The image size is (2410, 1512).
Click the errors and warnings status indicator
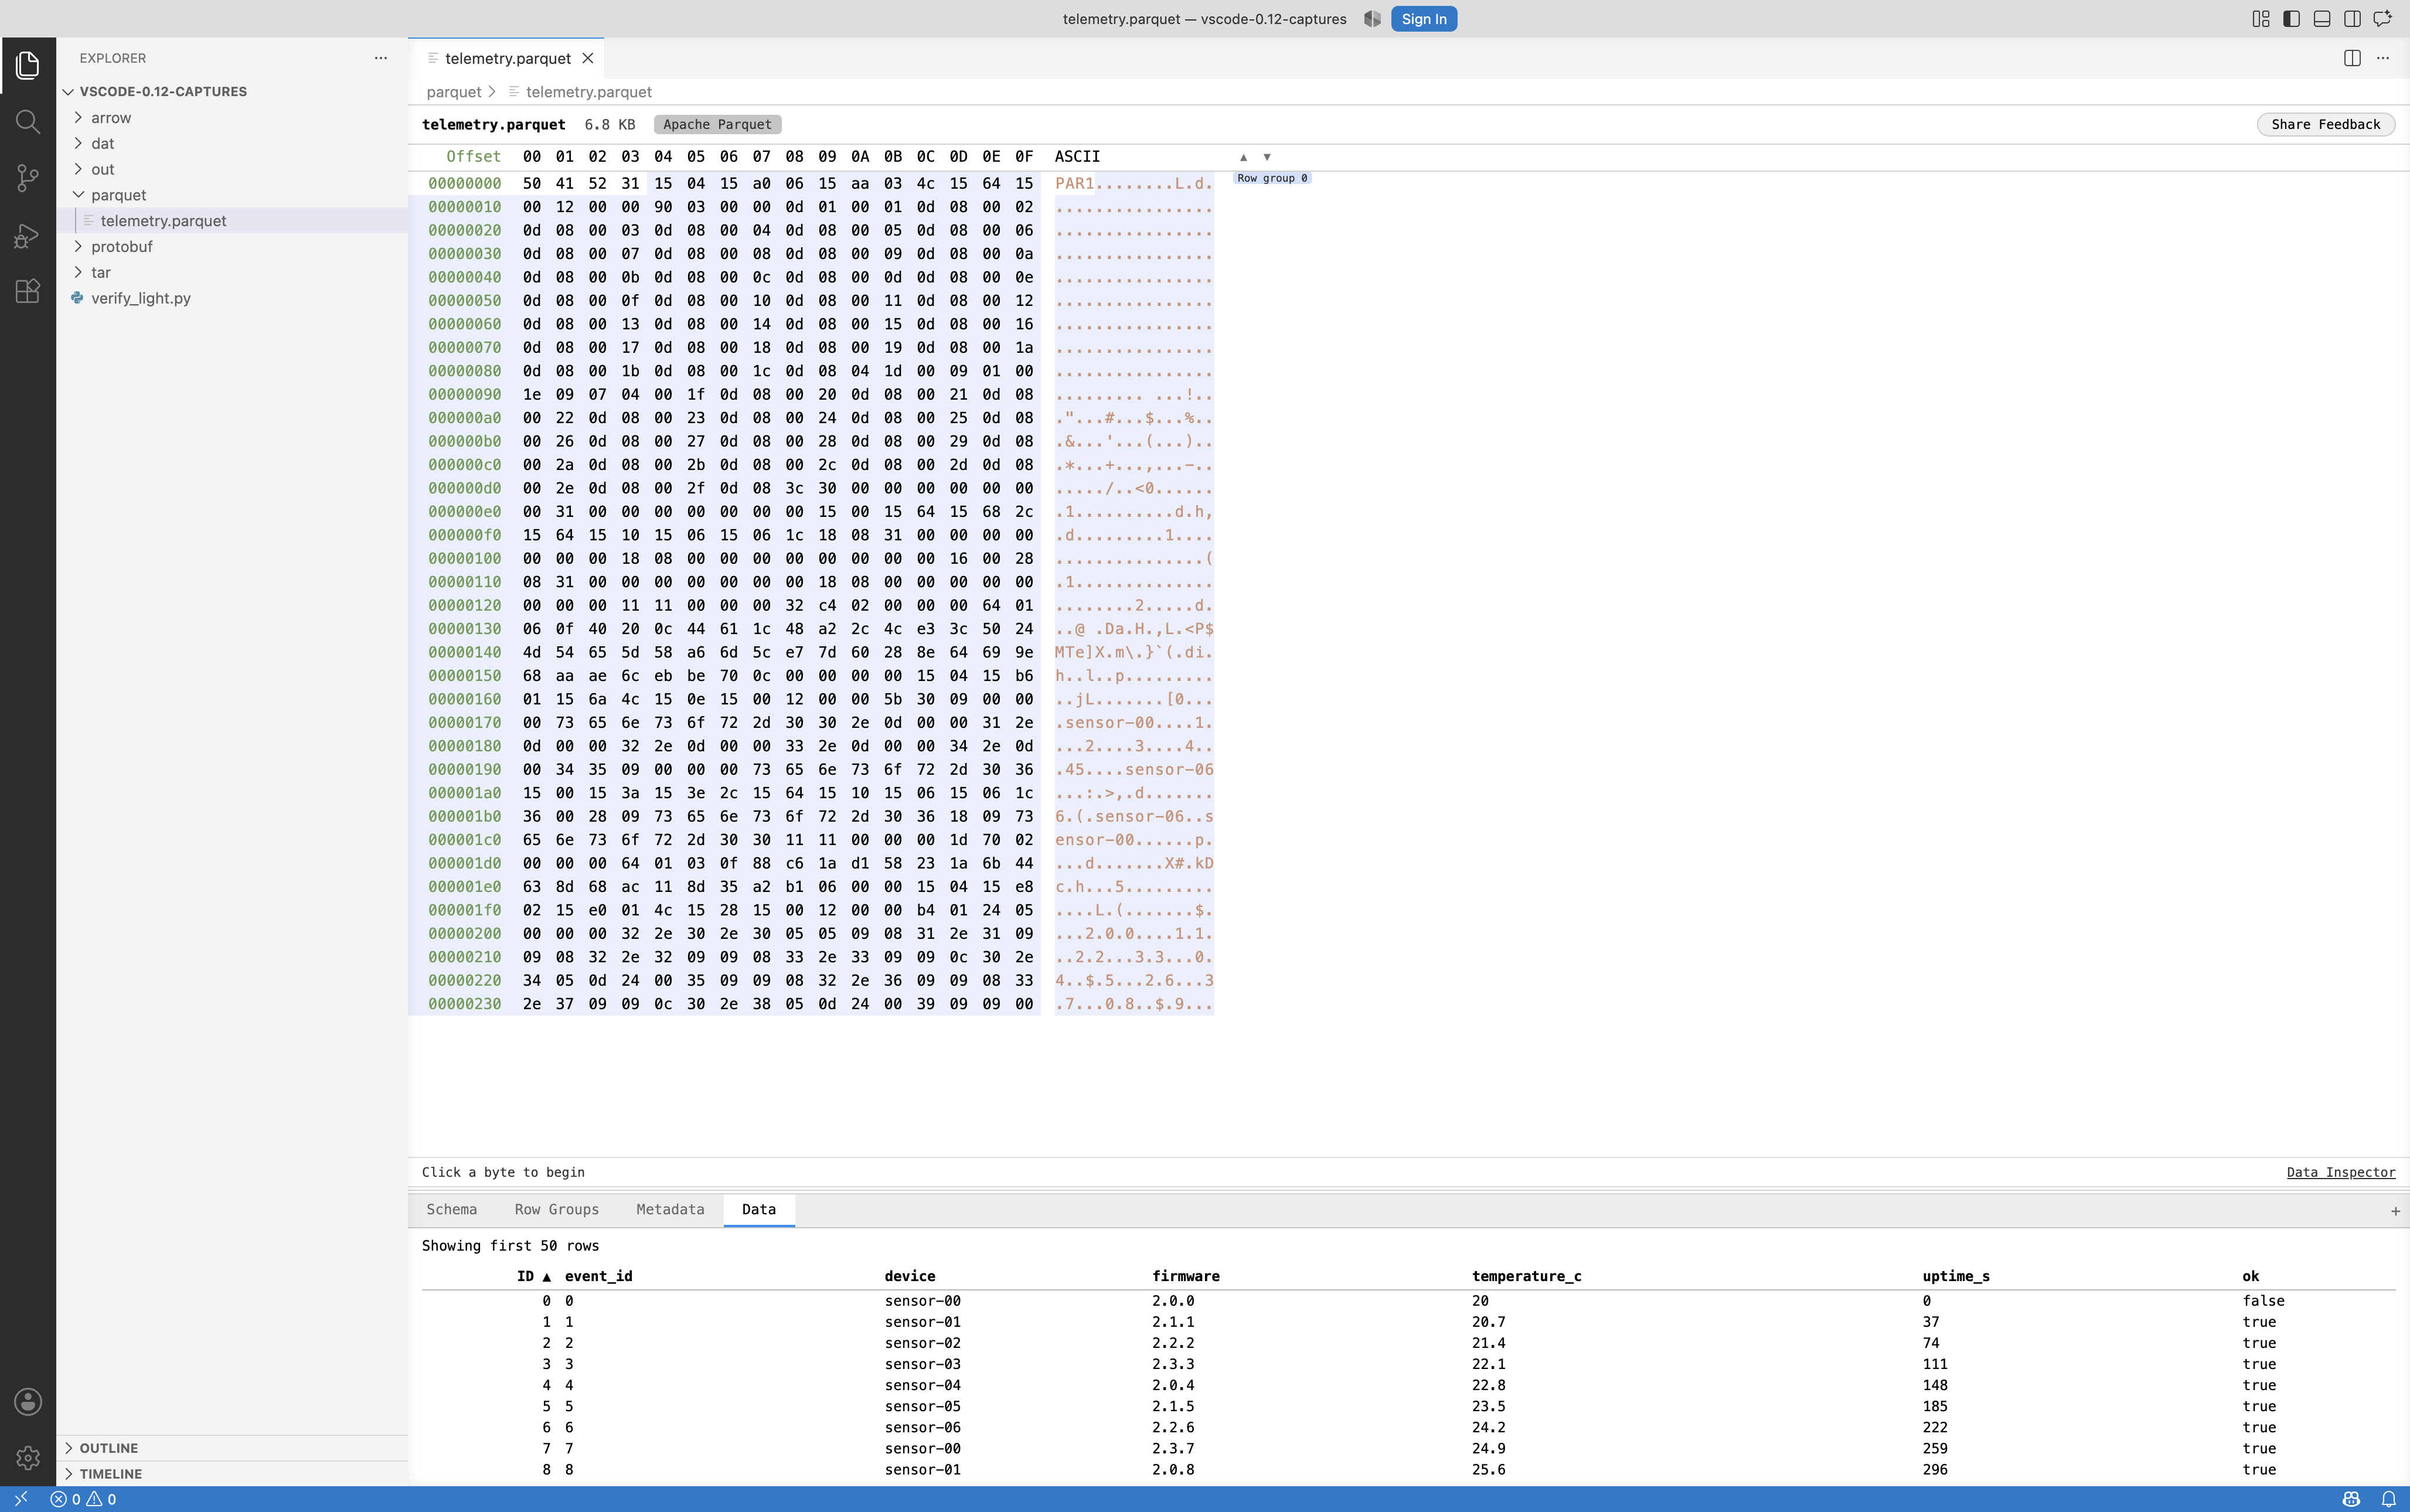(84, 1499)
